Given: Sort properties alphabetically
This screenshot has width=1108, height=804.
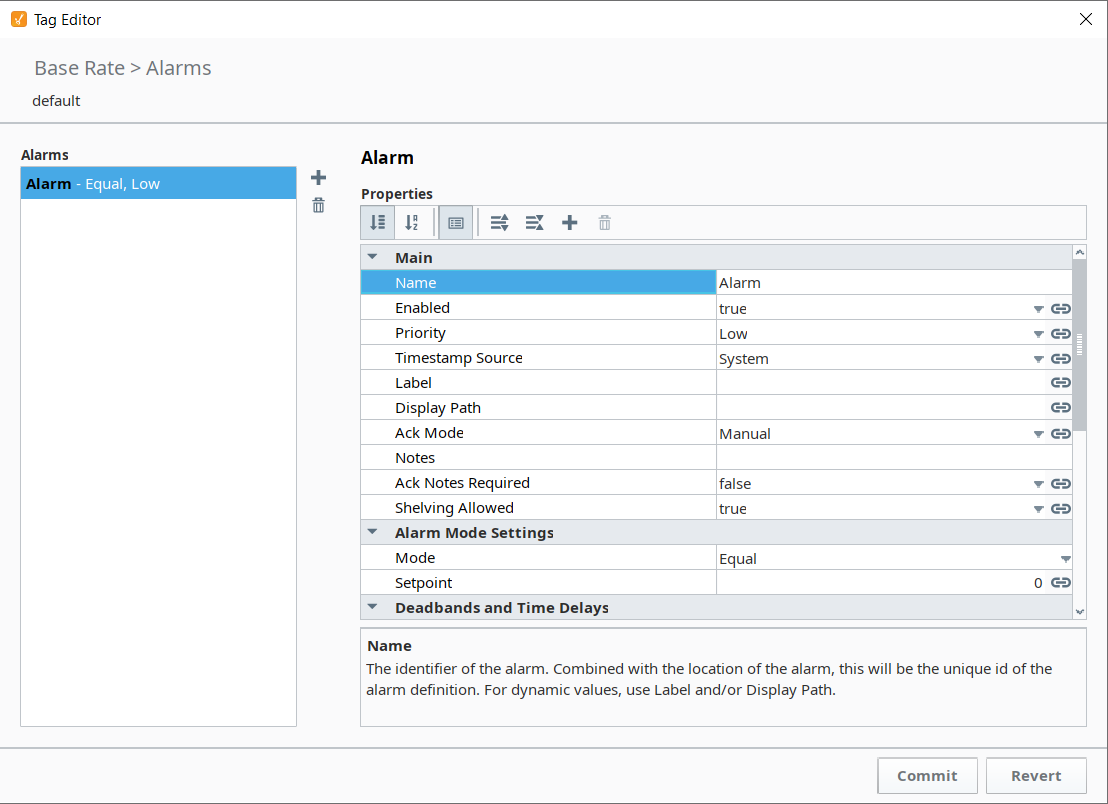Looking at the screenshot, I should point(412,222).
